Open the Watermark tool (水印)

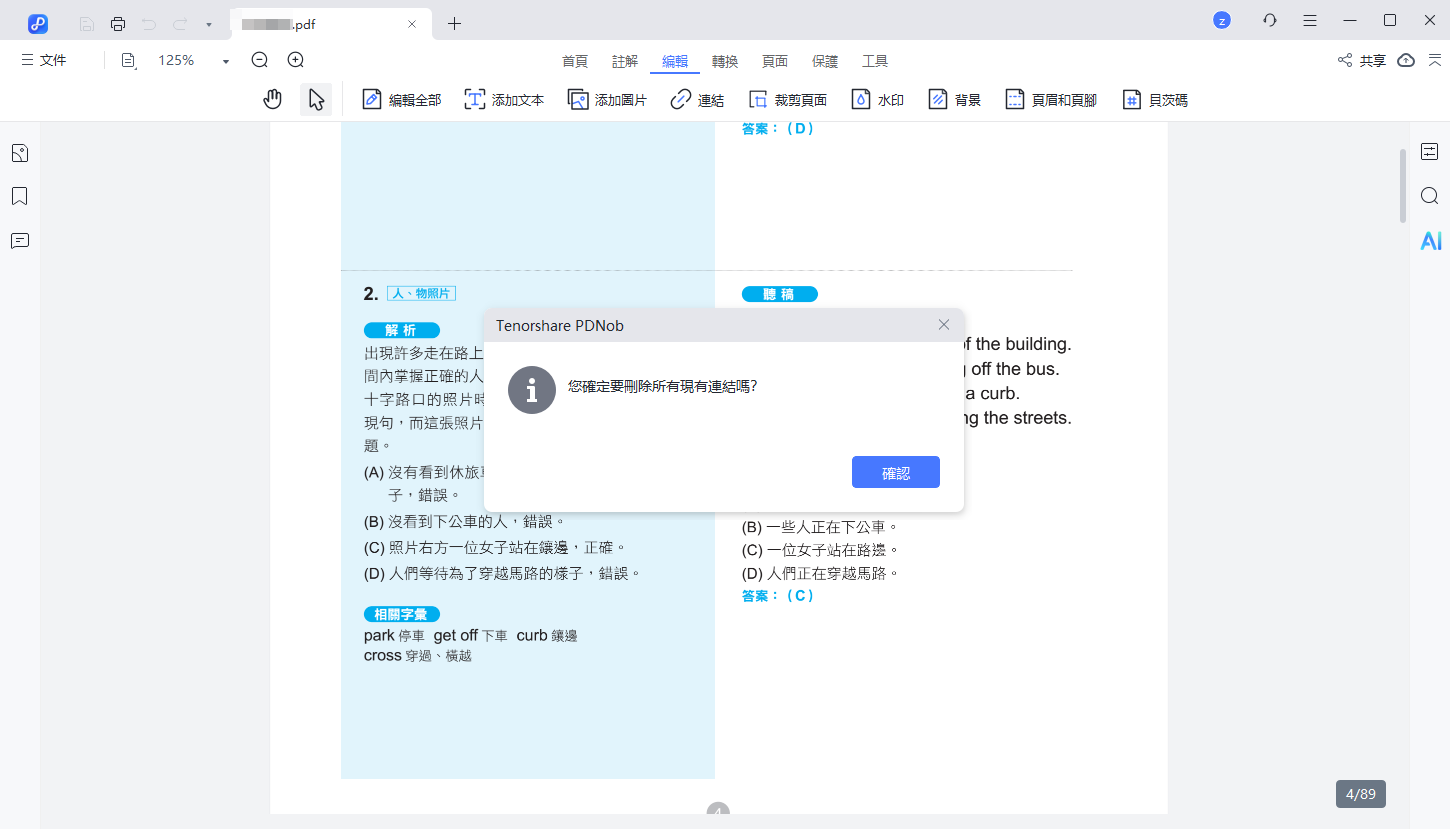point(877,99)
